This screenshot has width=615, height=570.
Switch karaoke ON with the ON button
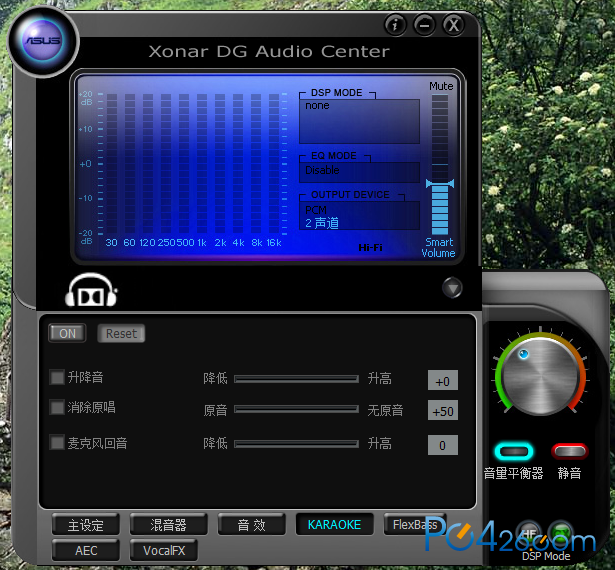(67, 333)
